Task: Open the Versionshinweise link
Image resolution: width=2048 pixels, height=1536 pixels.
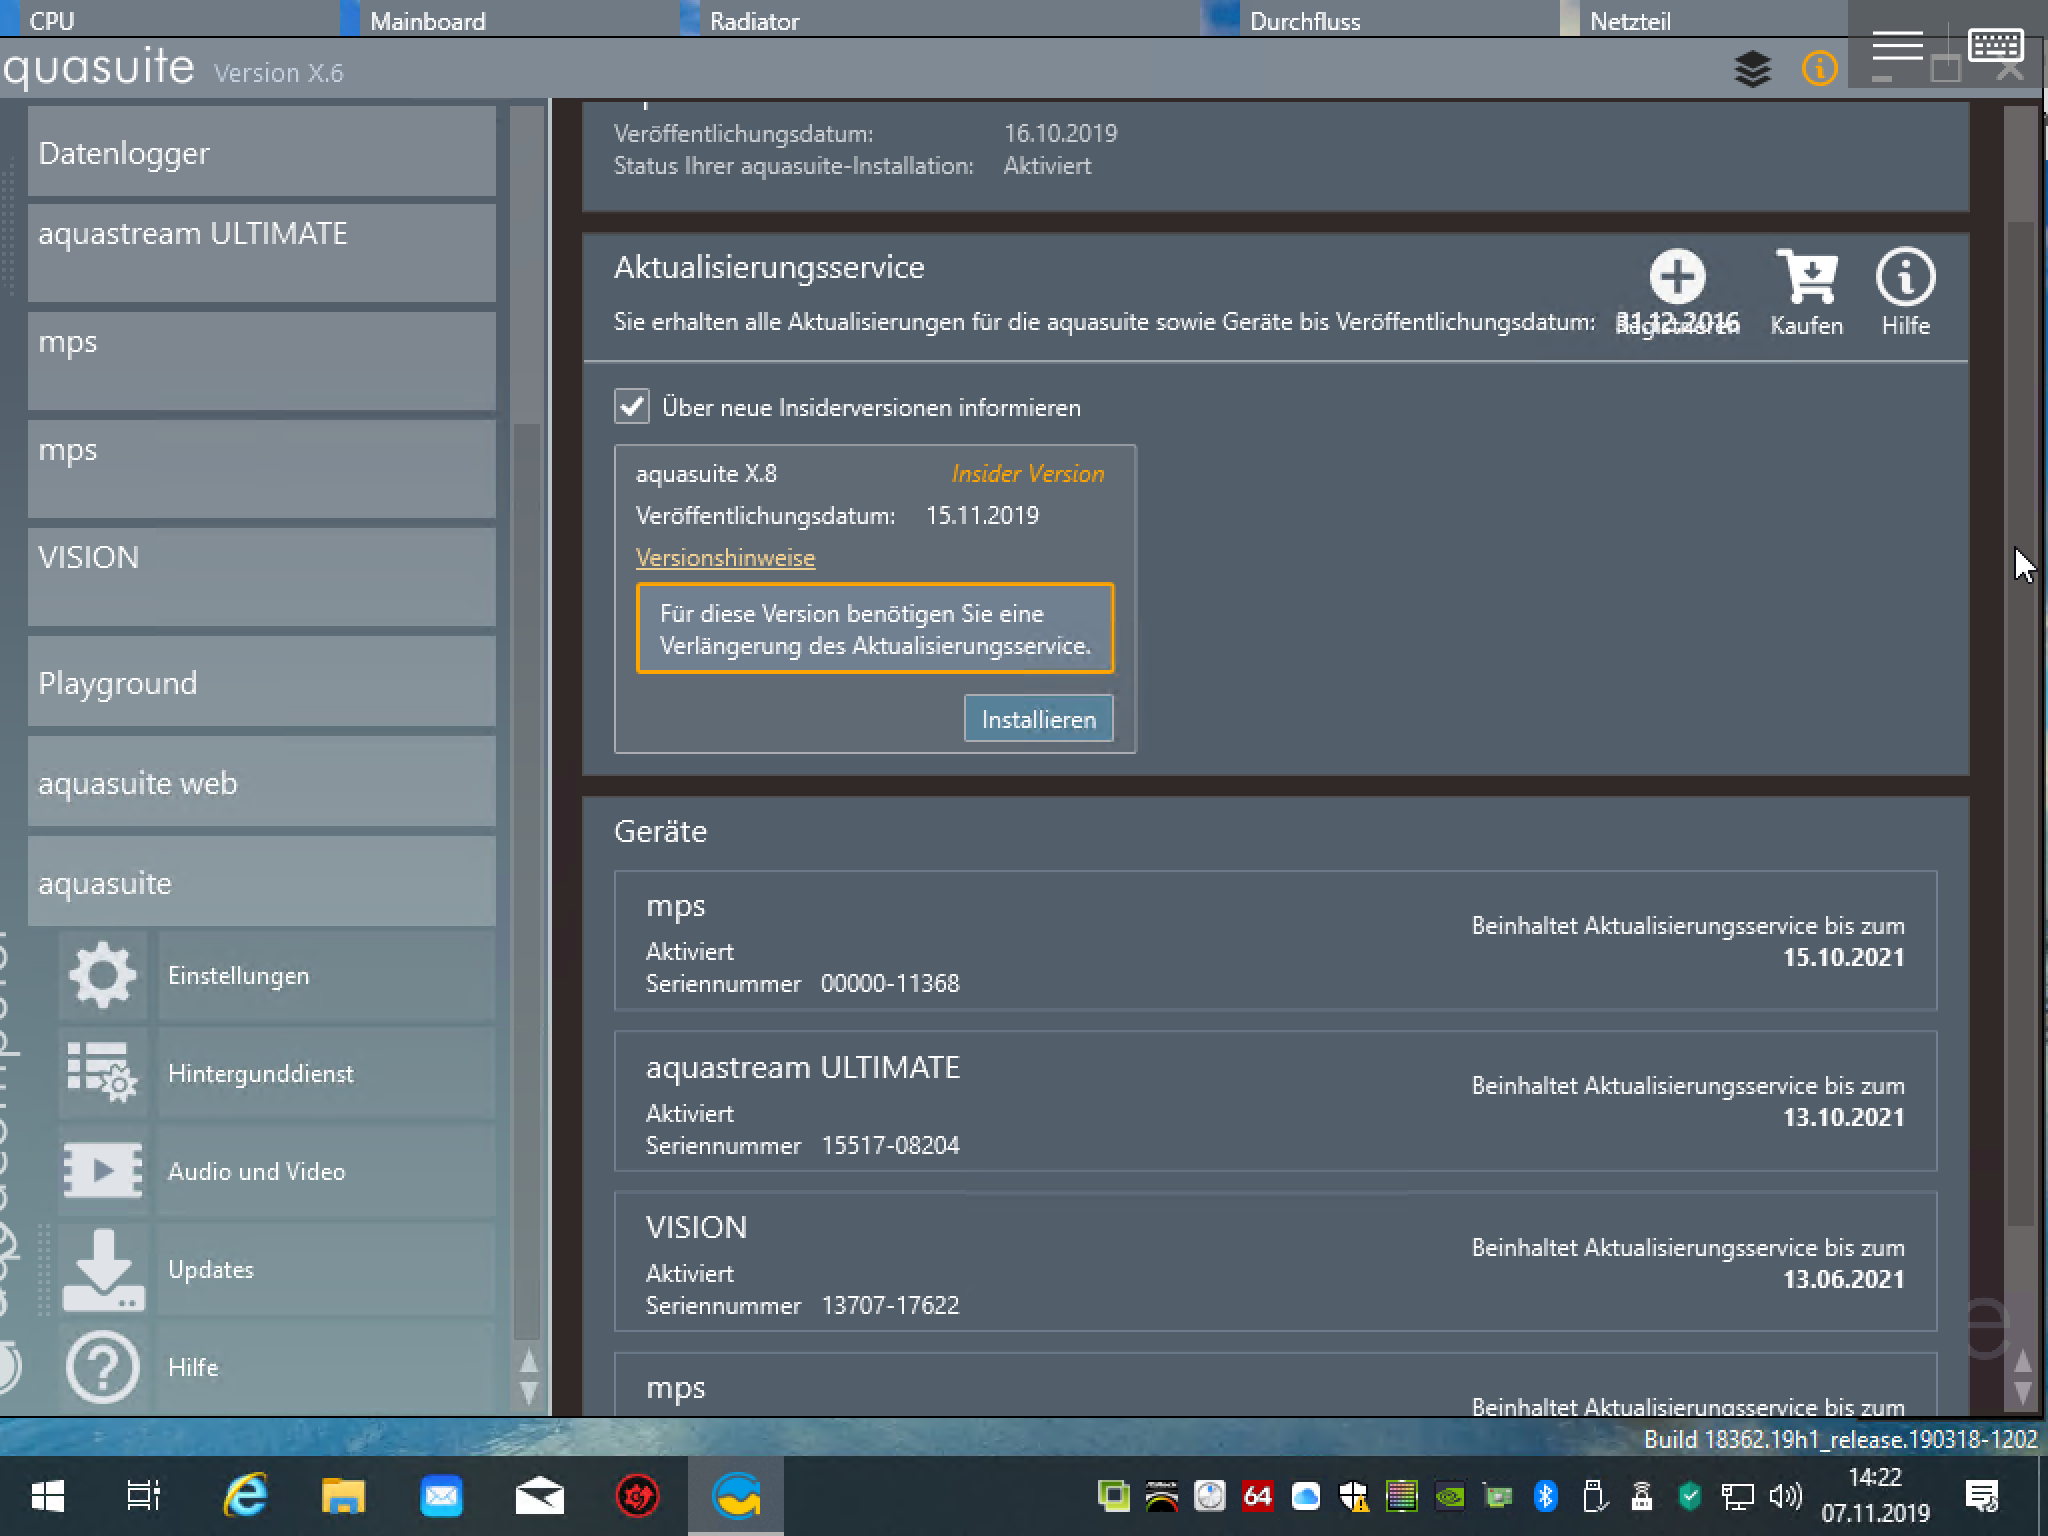Action: point(725,558)
